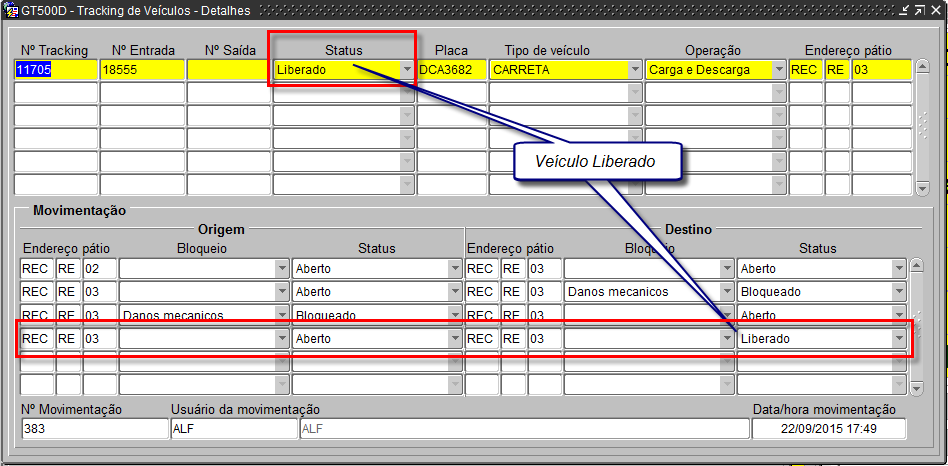The image size is (948, 466).
Task: Open Origem Status dropdown in the first Movimentação row
Action: [454, 268]
